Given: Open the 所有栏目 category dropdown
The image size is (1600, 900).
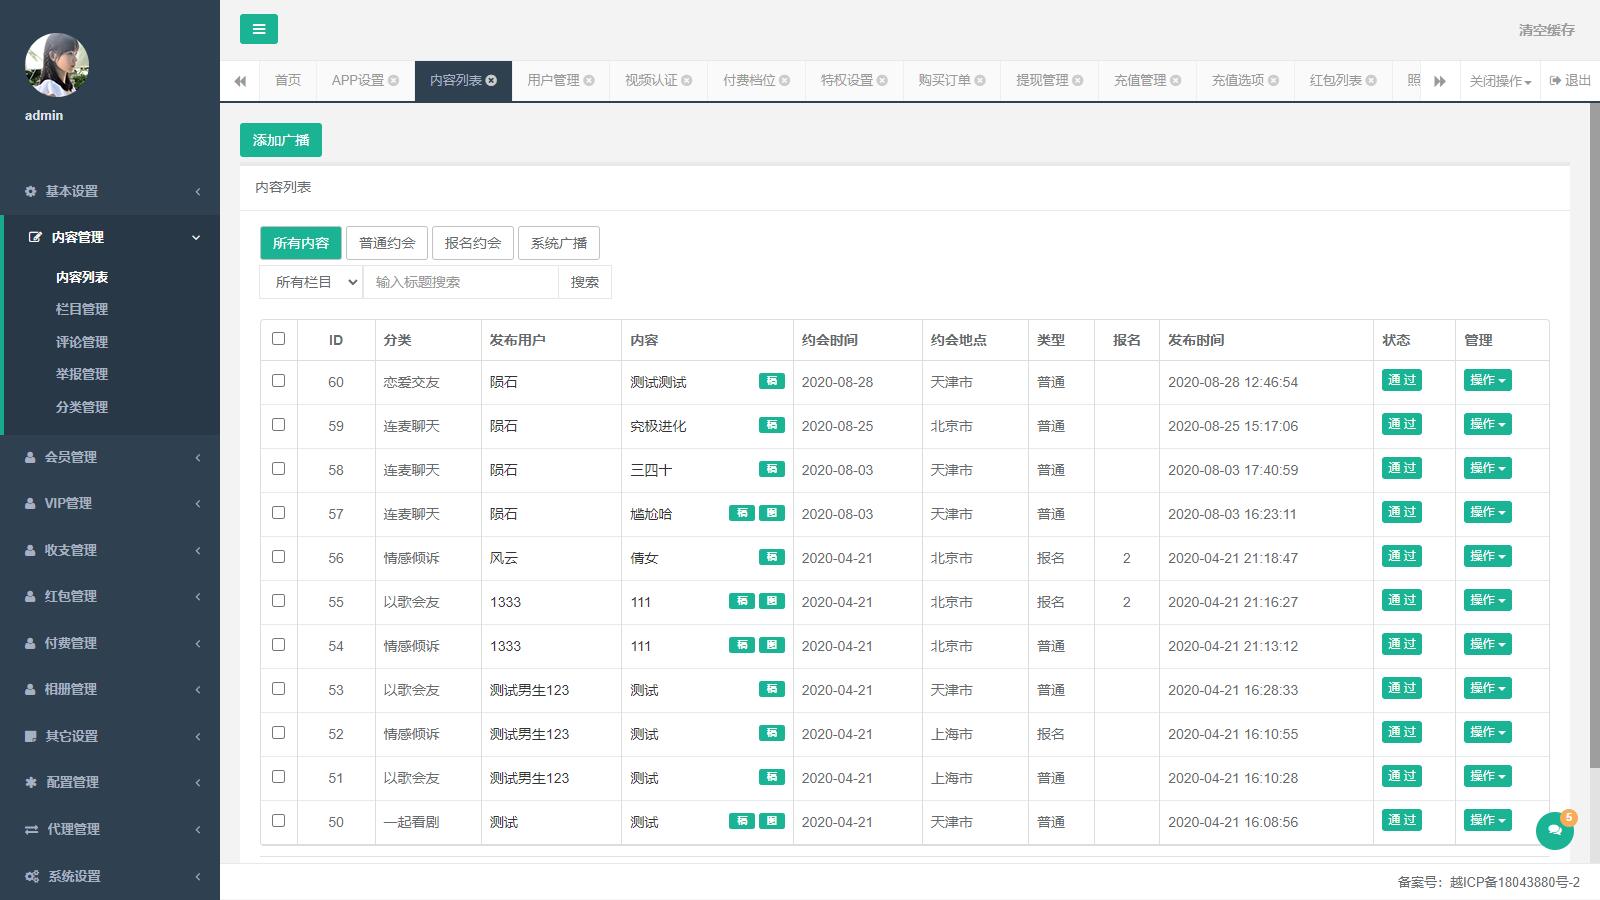Looking at the screenshot, I should coord(311,282).
